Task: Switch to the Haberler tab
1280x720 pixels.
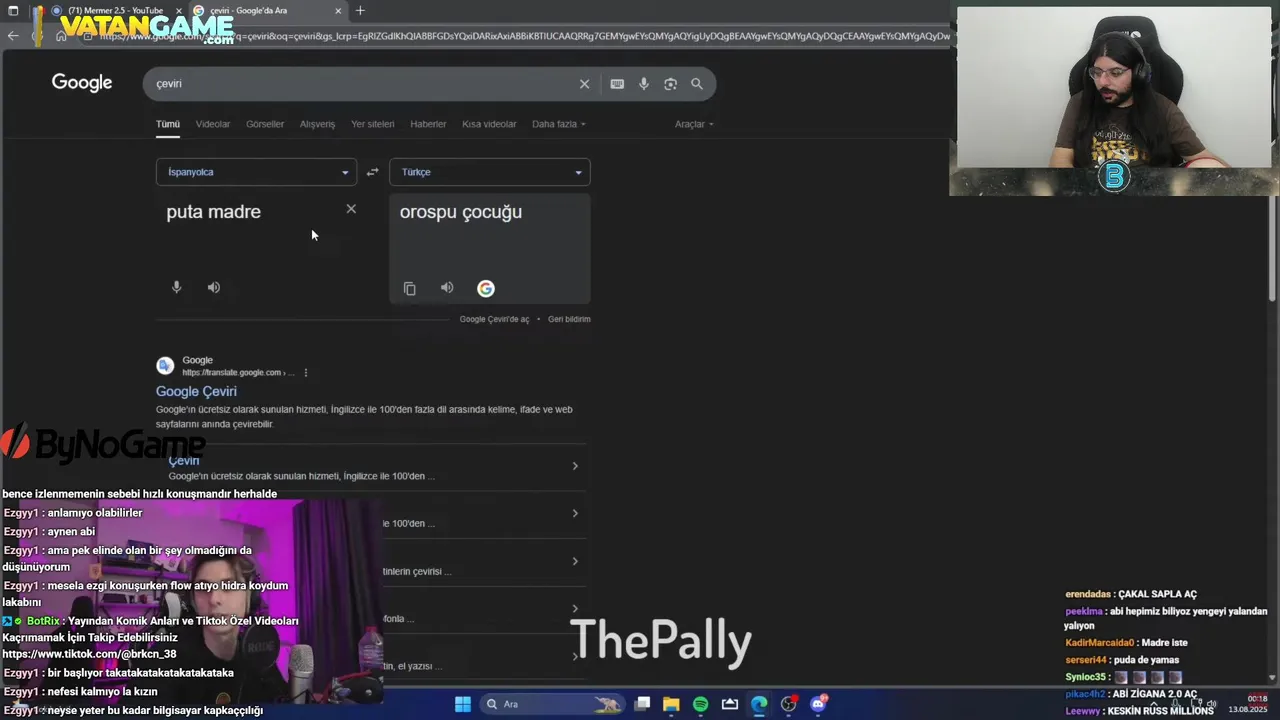Action: coord(428,124)
